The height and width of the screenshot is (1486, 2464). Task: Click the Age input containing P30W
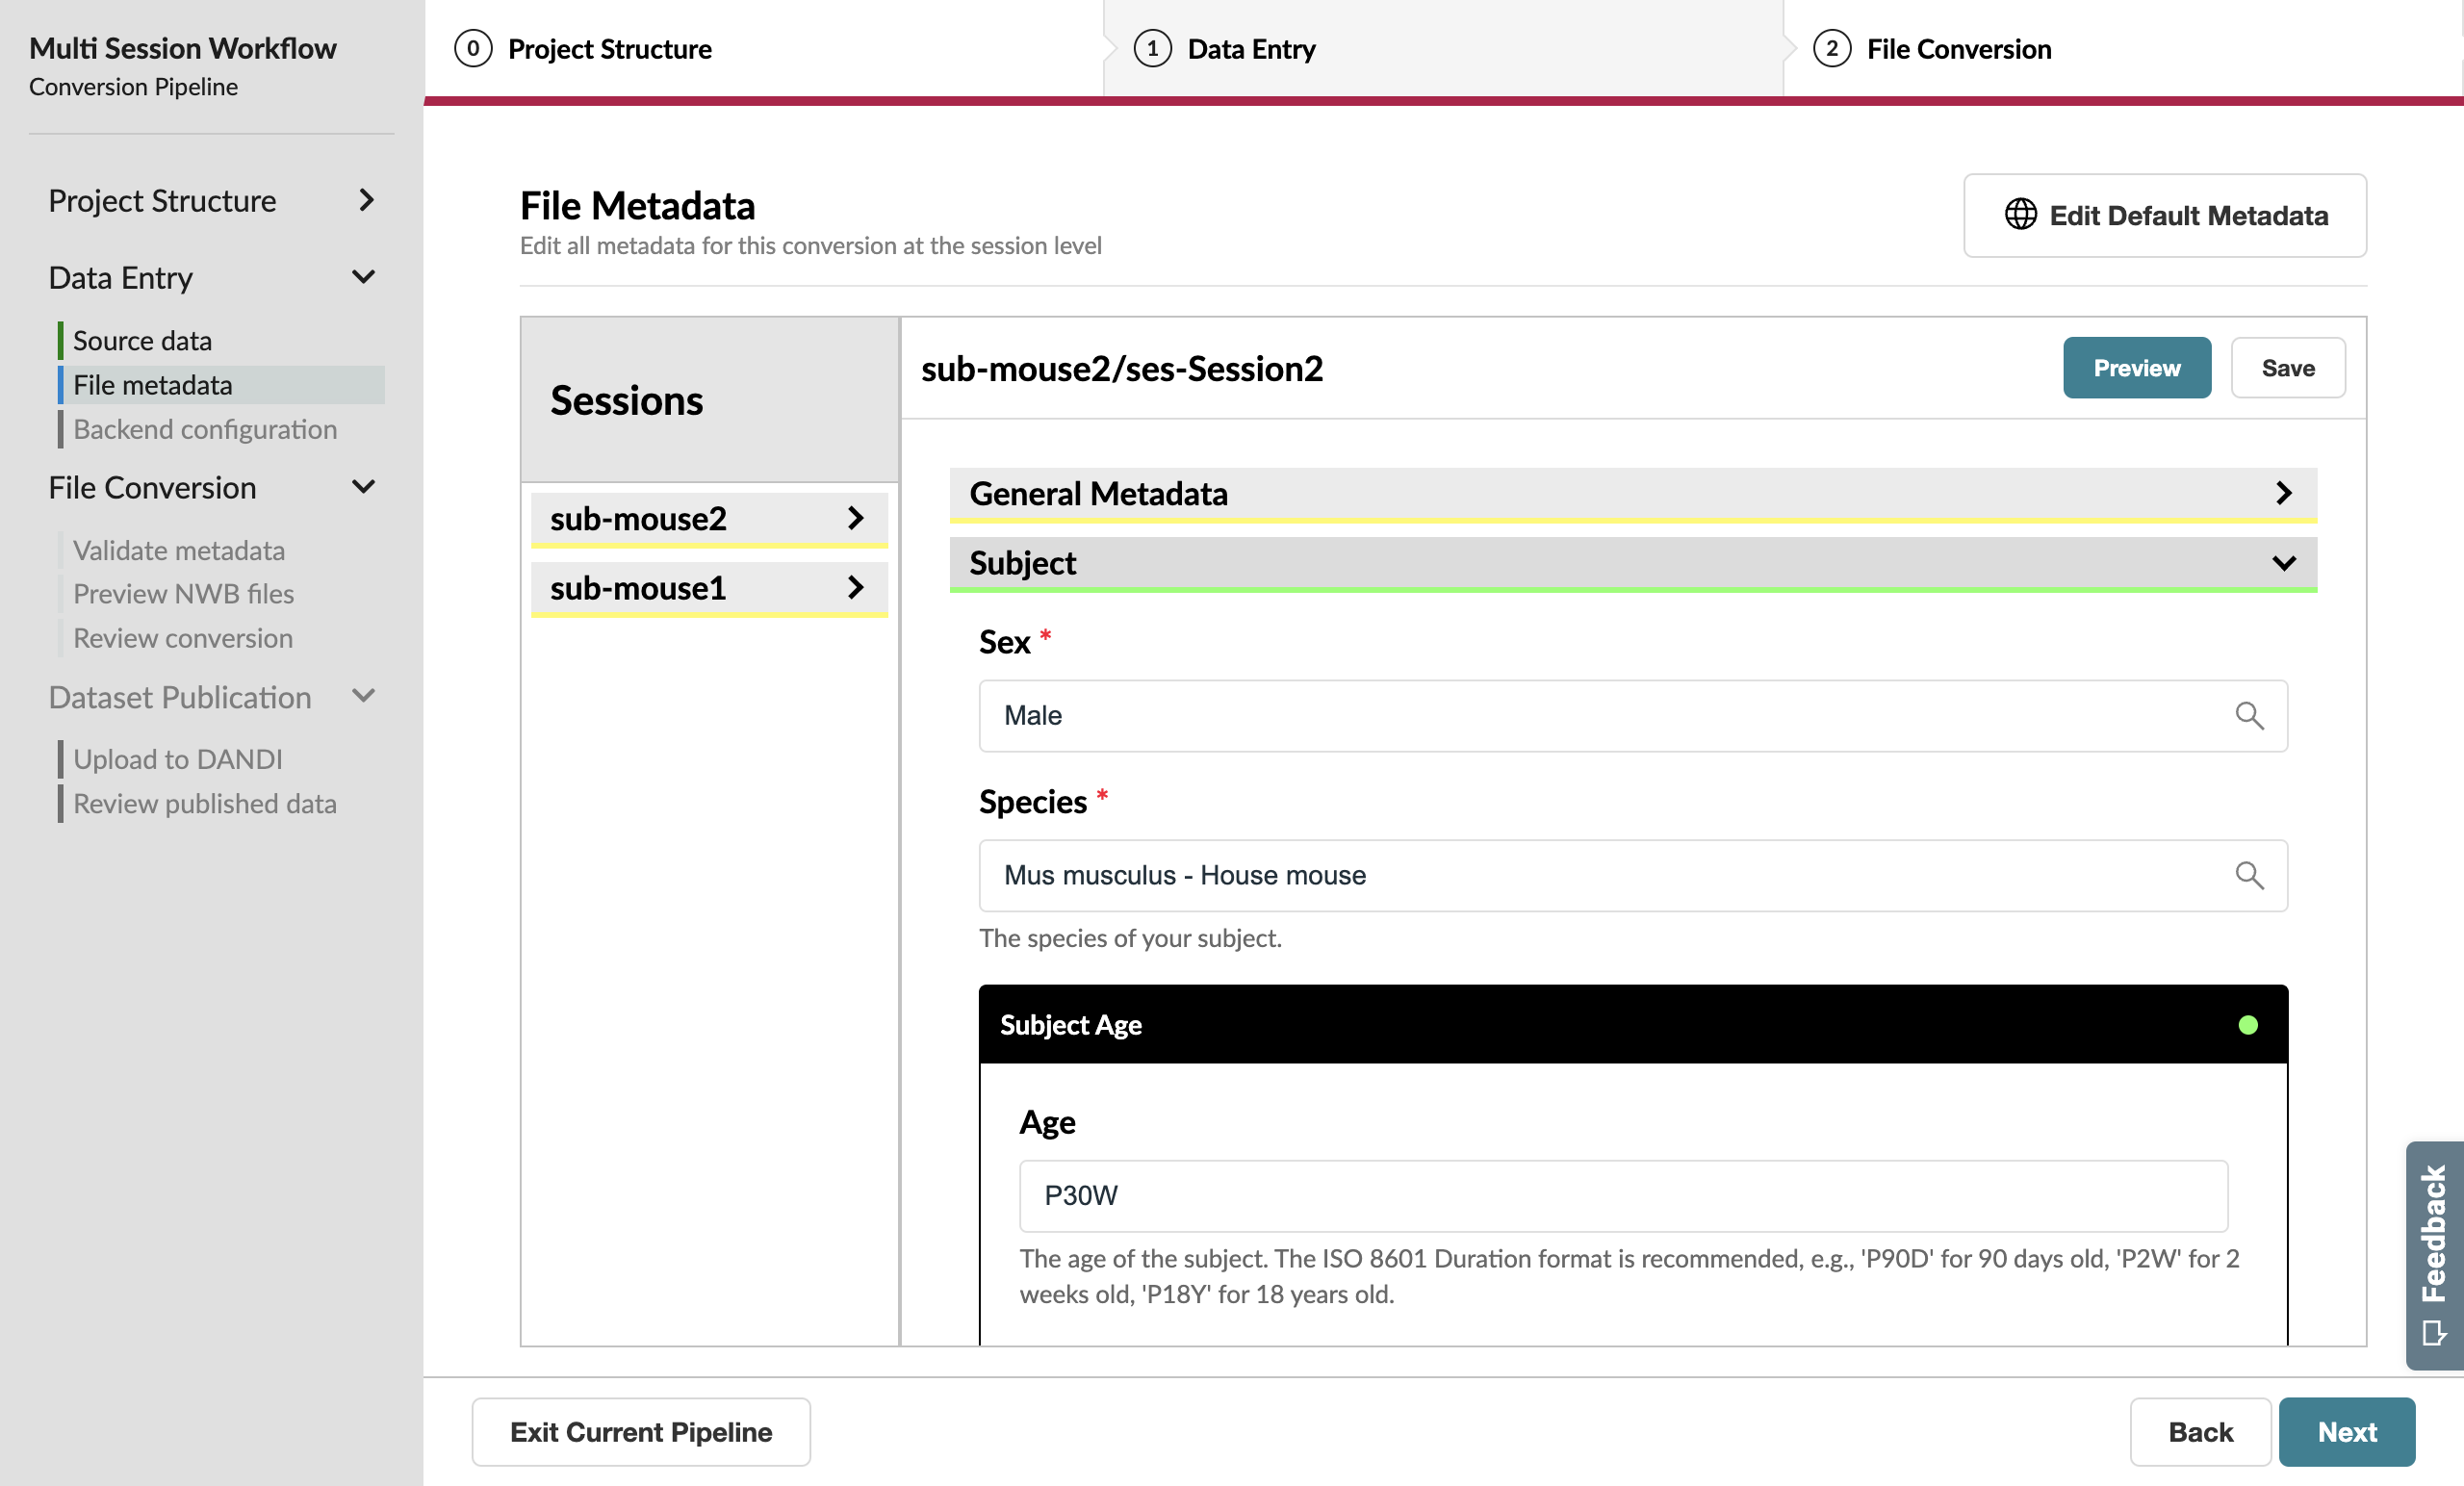1623,1196
